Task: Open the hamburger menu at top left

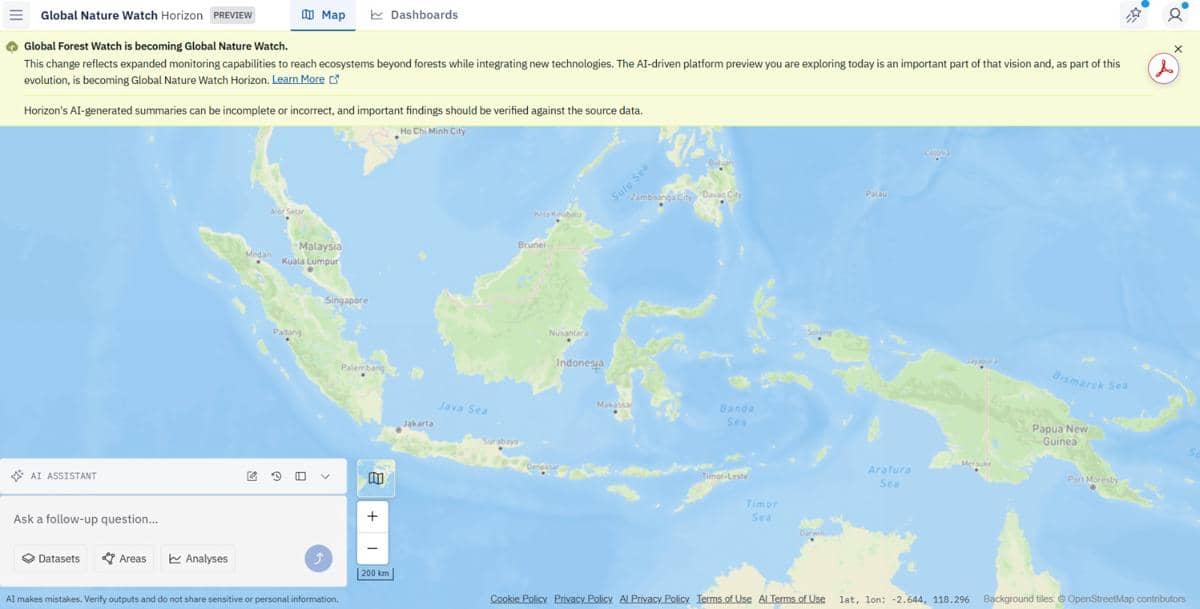Action: [x=16, y=15]
